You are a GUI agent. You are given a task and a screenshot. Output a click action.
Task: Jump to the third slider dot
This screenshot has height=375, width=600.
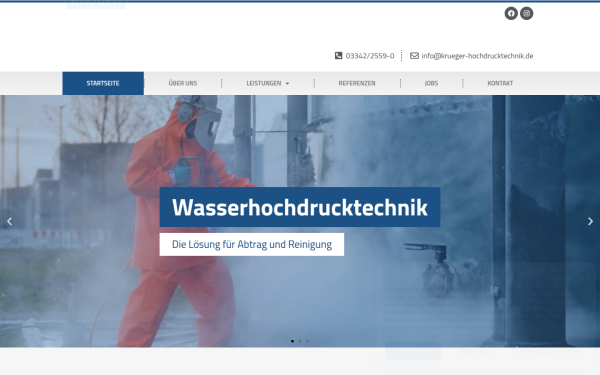(x=307, y=341)
